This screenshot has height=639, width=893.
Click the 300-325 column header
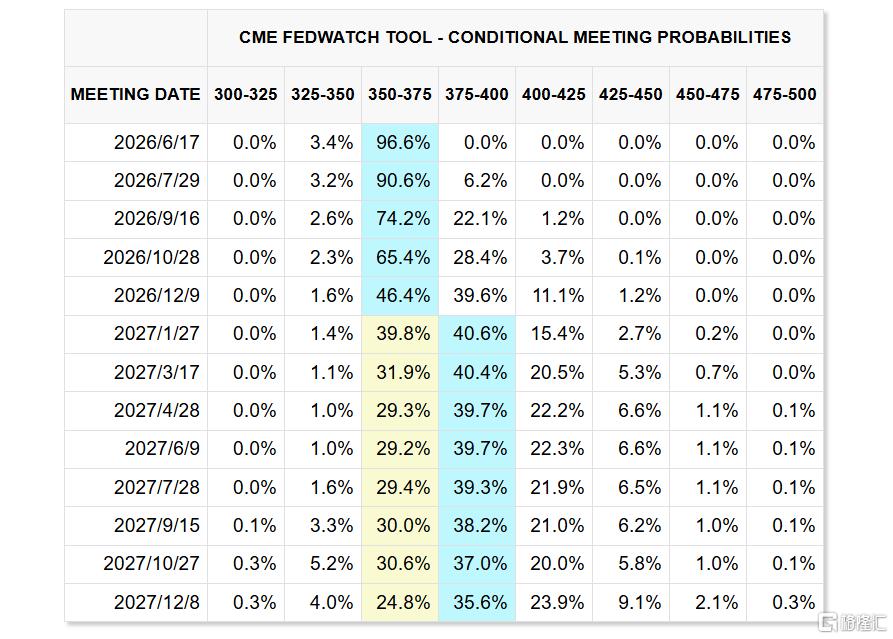(245, 95)
